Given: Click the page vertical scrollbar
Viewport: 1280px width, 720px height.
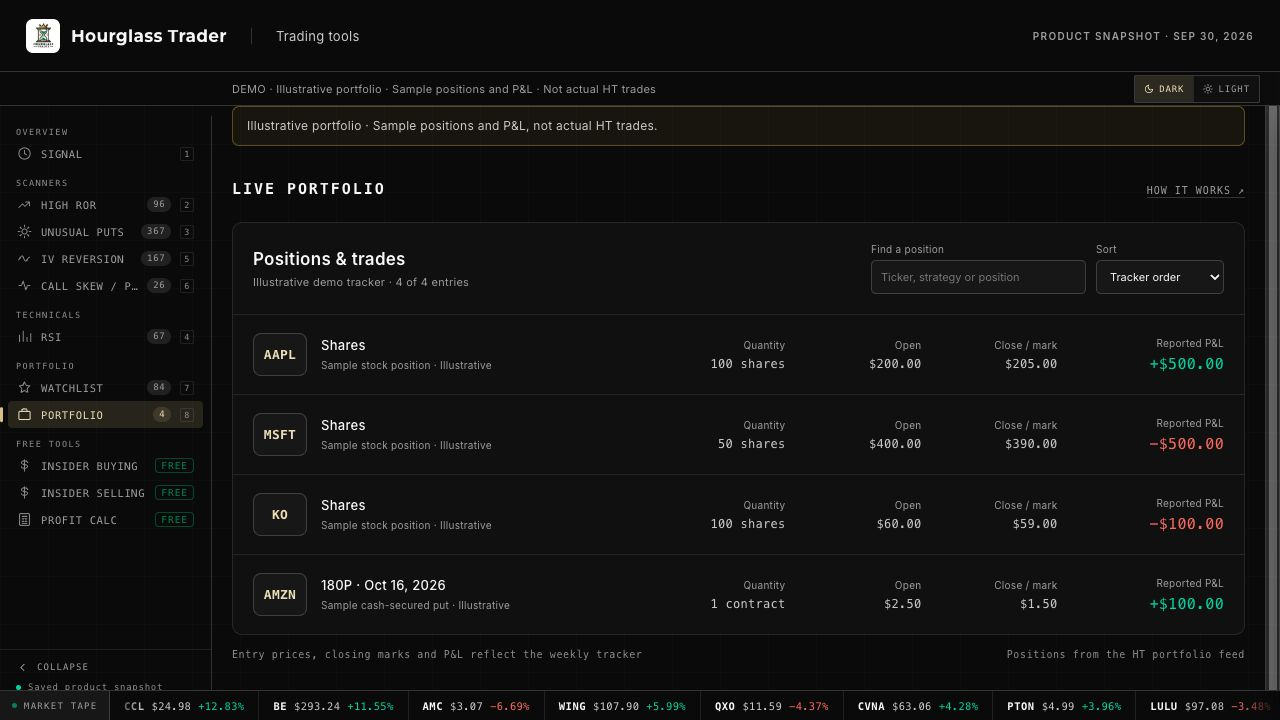Looking at the screenshot, I should (1273, 397).
